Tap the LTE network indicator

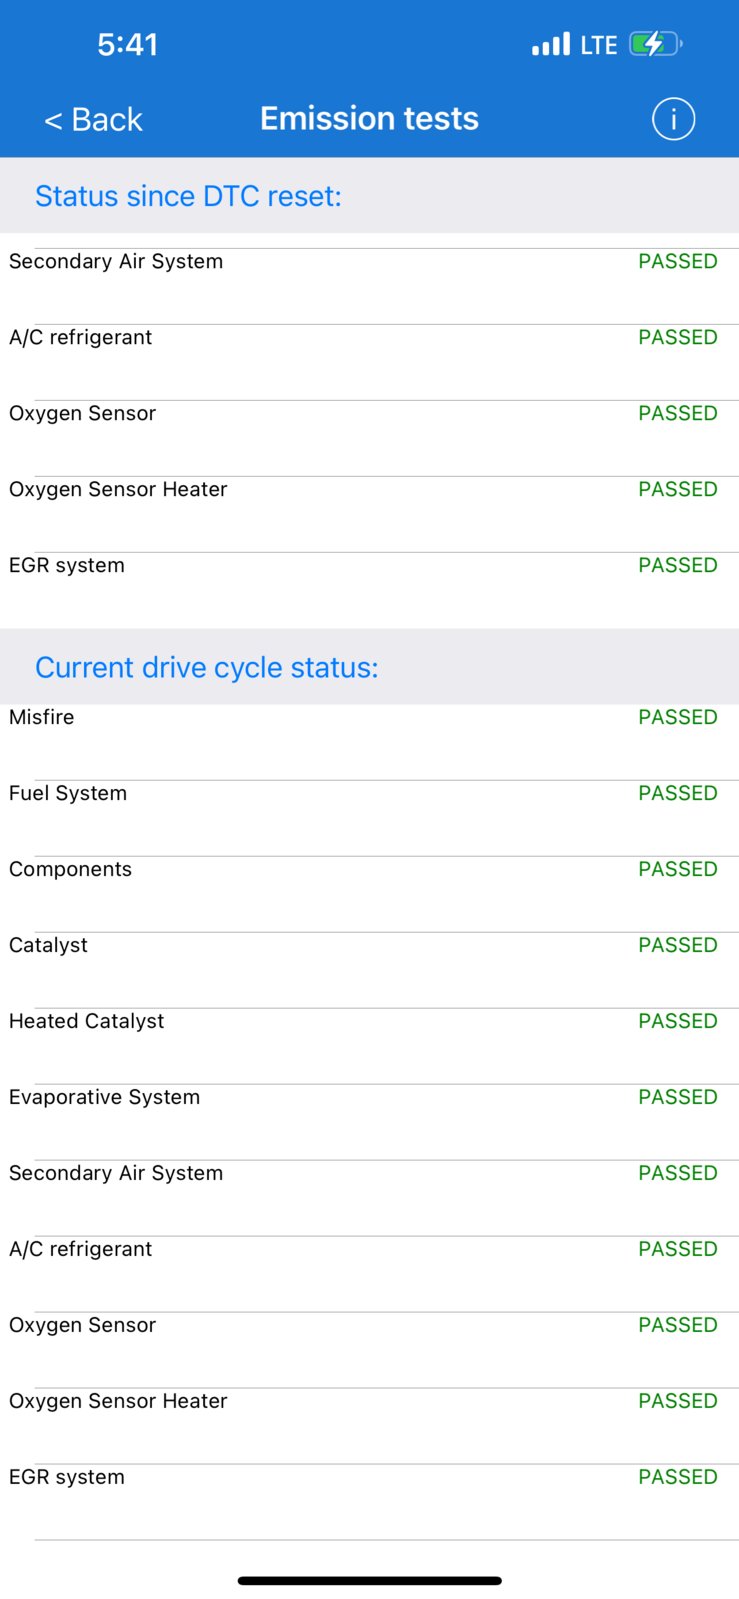coord(599,45)
